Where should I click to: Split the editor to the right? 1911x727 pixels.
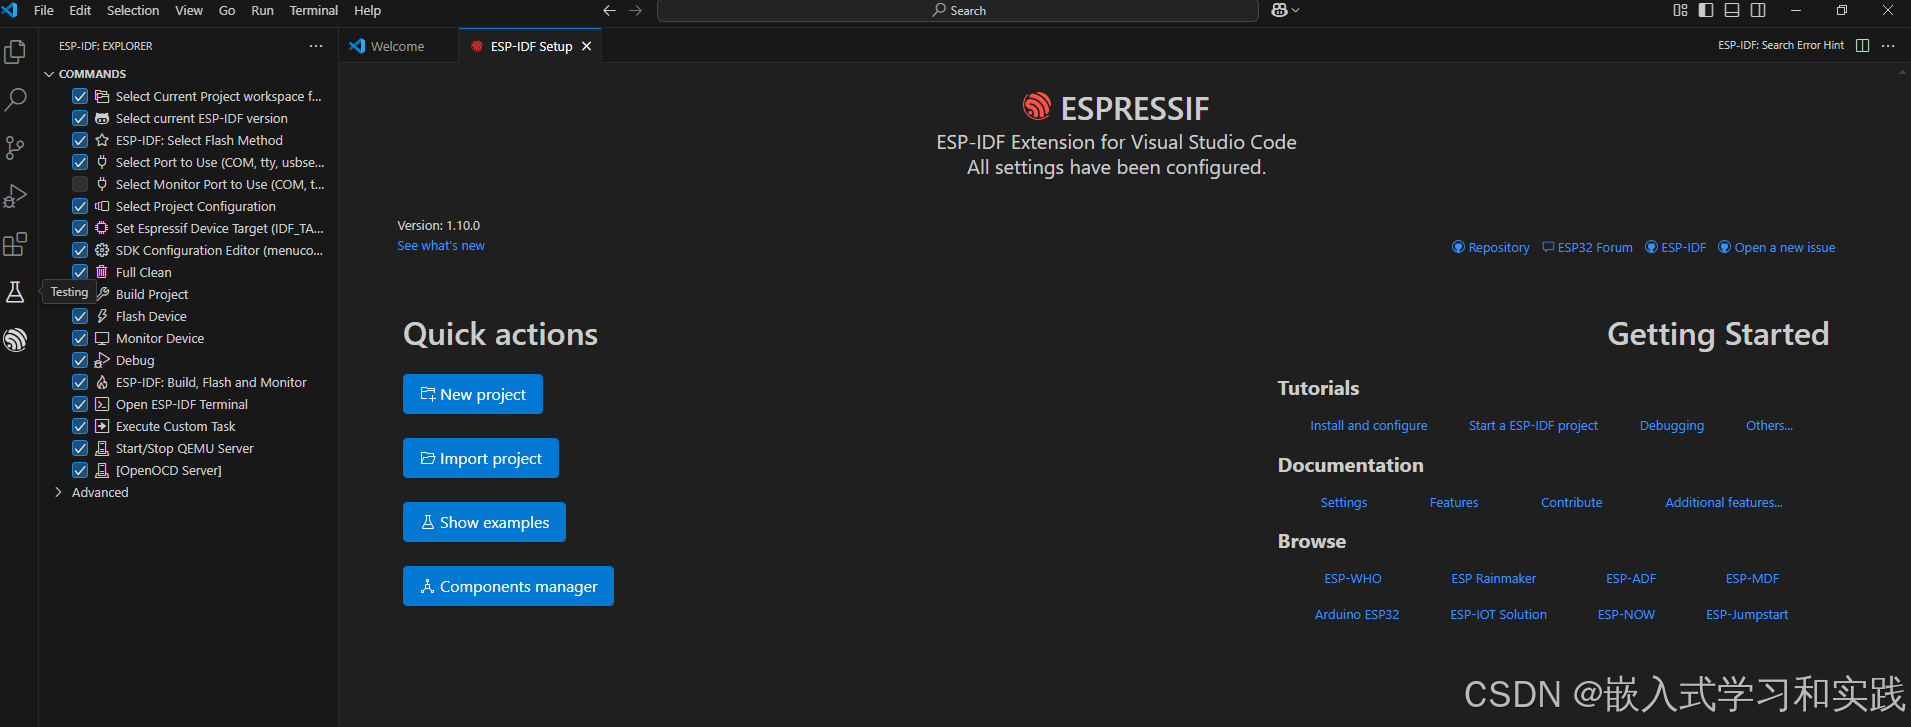1862,46
